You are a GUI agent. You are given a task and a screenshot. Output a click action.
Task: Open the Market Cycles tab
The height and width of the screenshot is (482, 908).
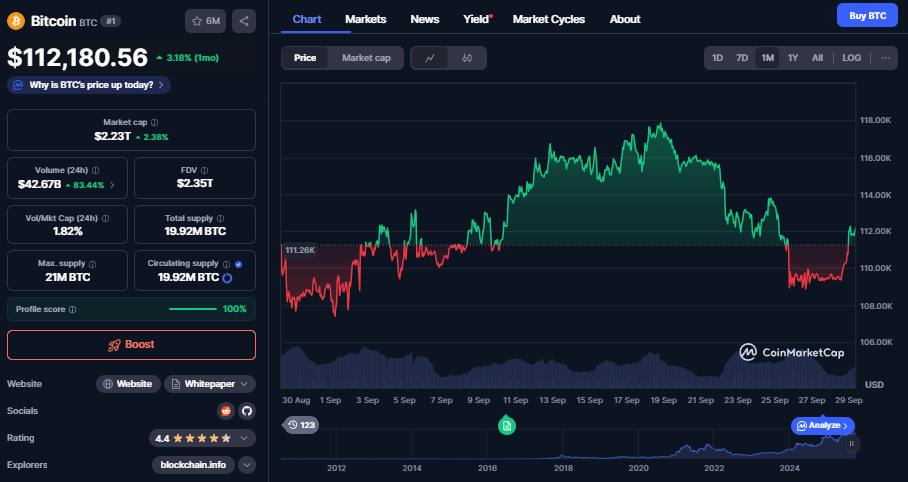[x=548, y=19]
